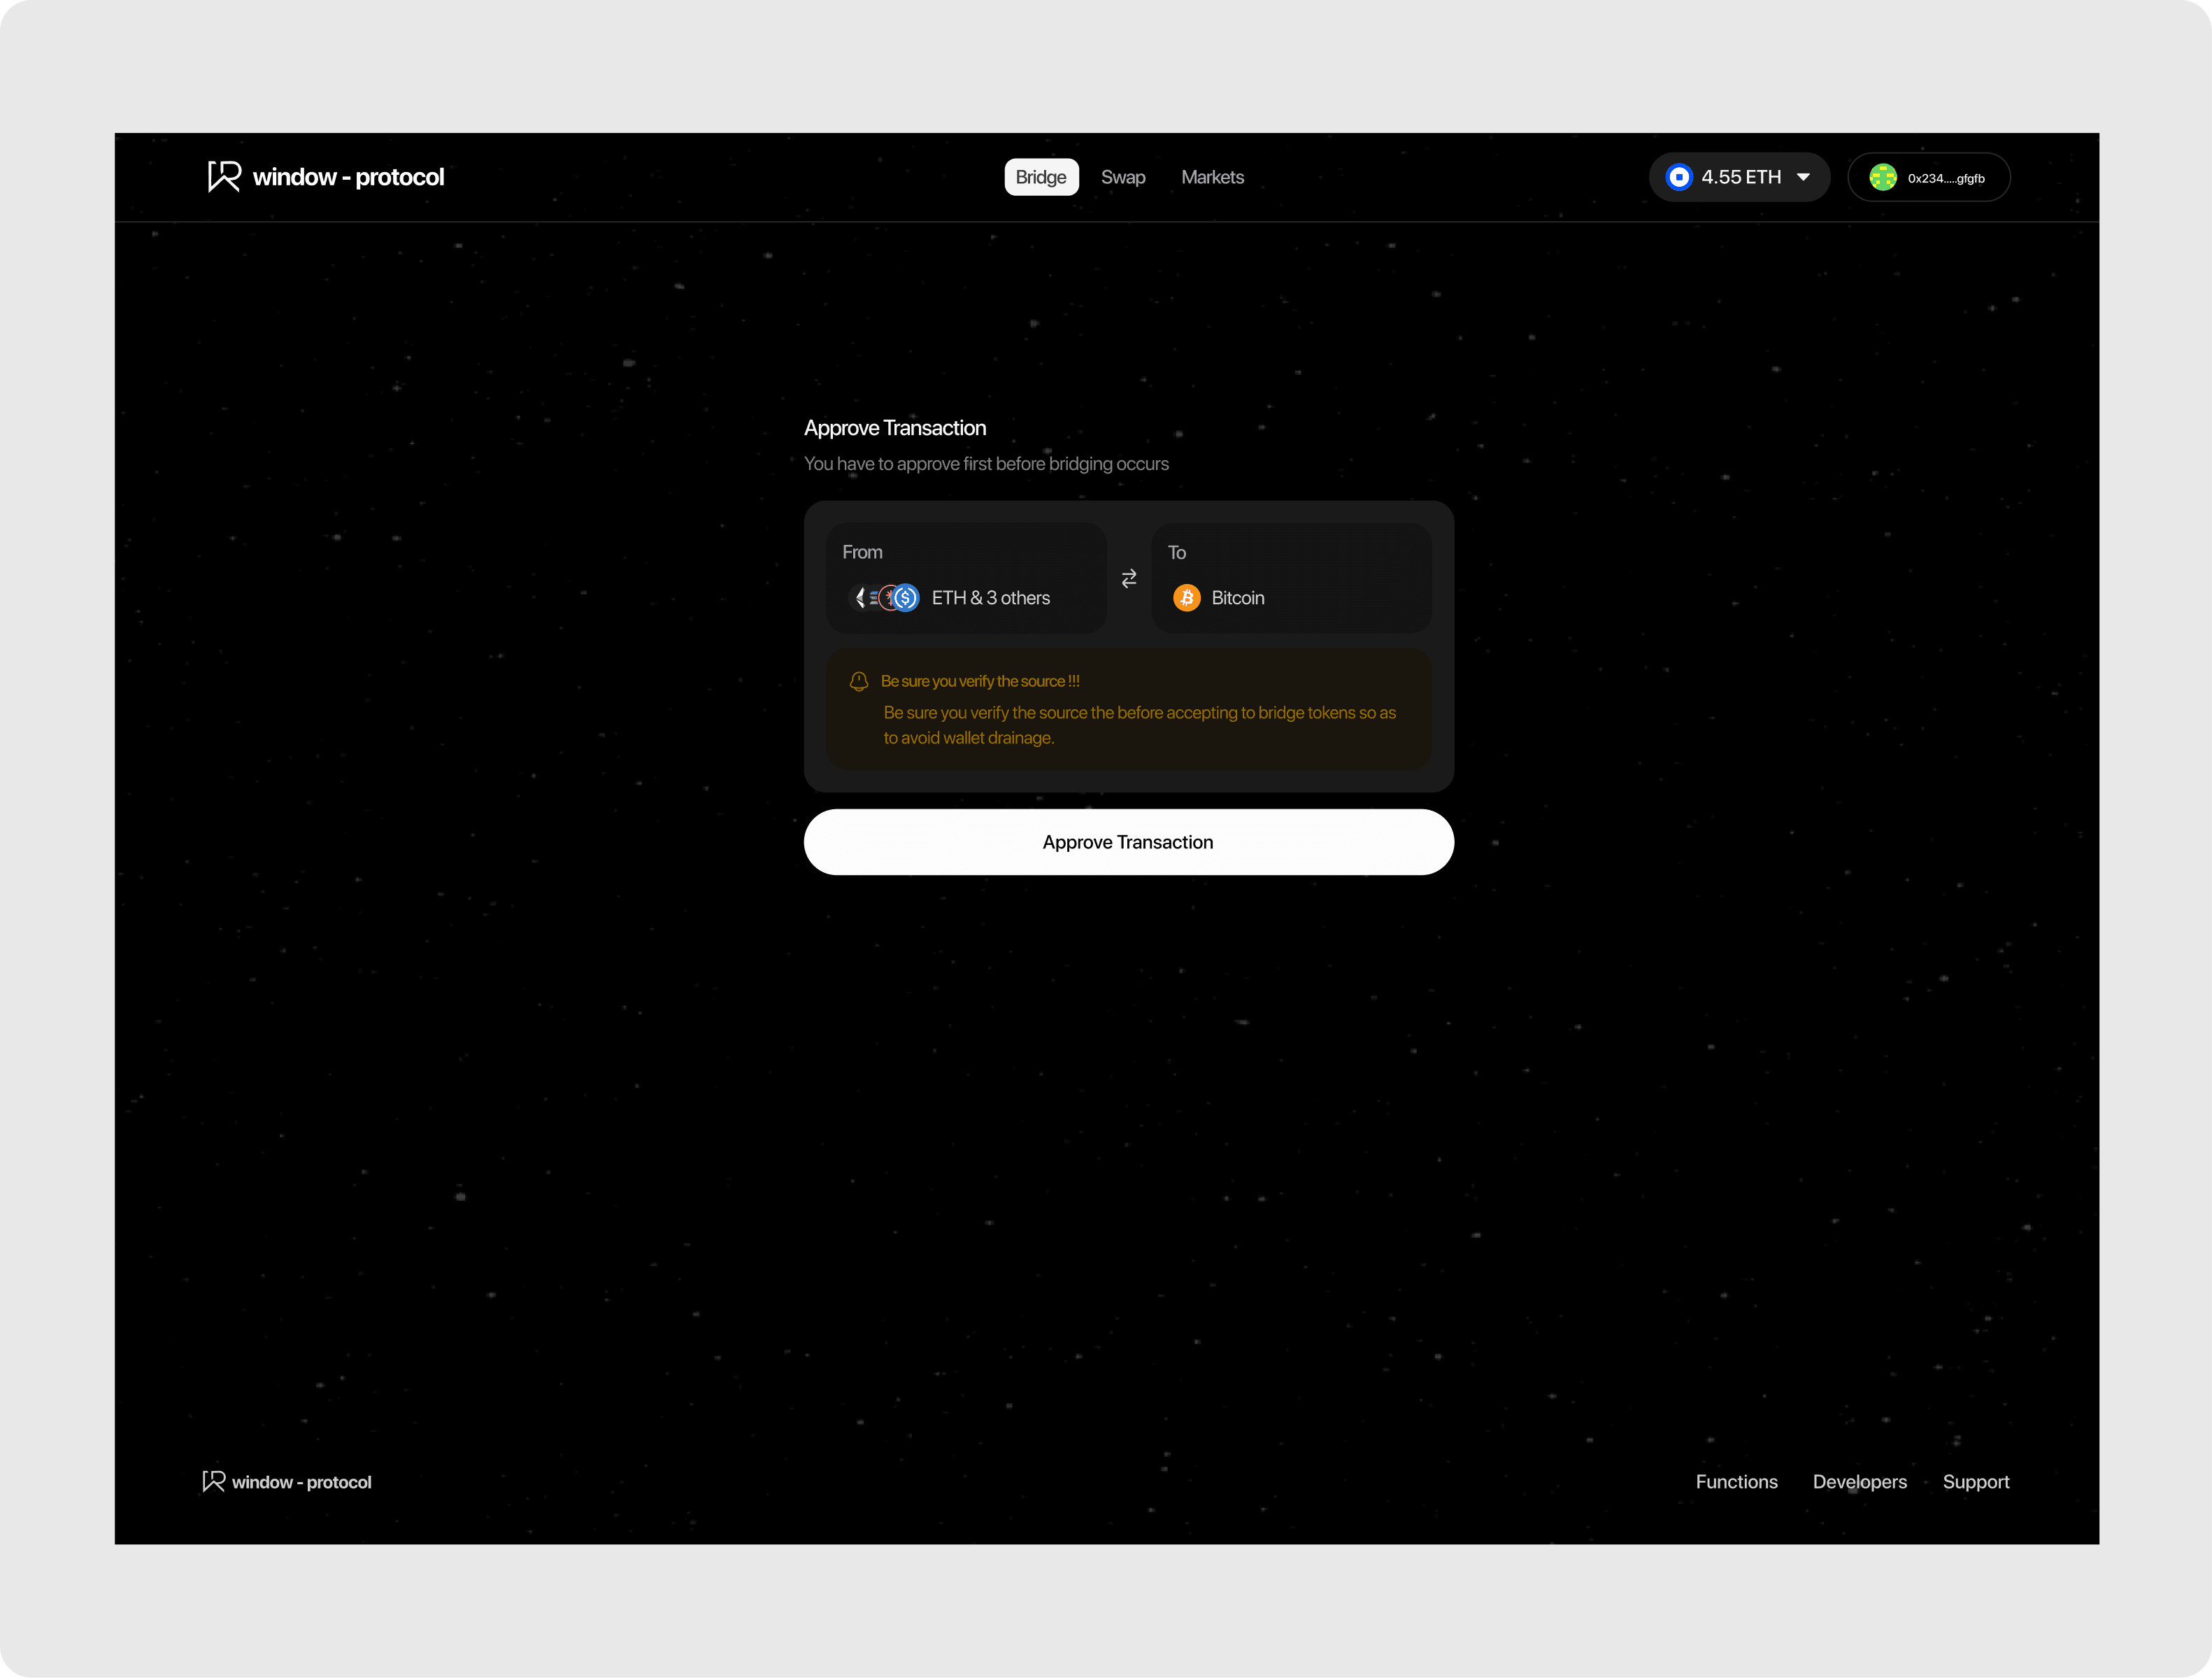This screenshot has height=1678, width=2212.
Task: Click the stacked token icons in From card
Action: pos(885,598)
